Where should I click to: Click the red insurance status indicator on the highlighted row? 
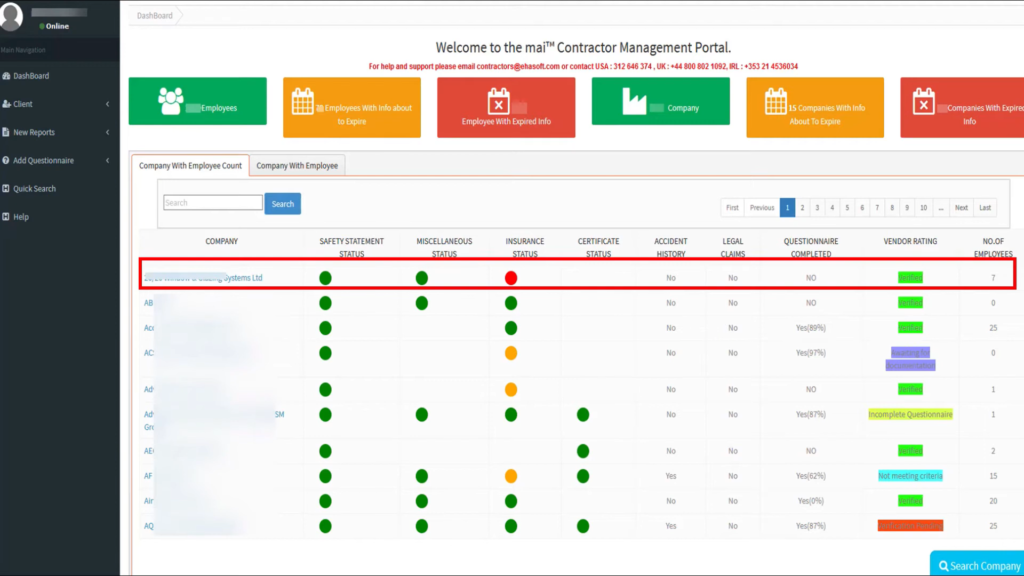[x=511, y=278]
